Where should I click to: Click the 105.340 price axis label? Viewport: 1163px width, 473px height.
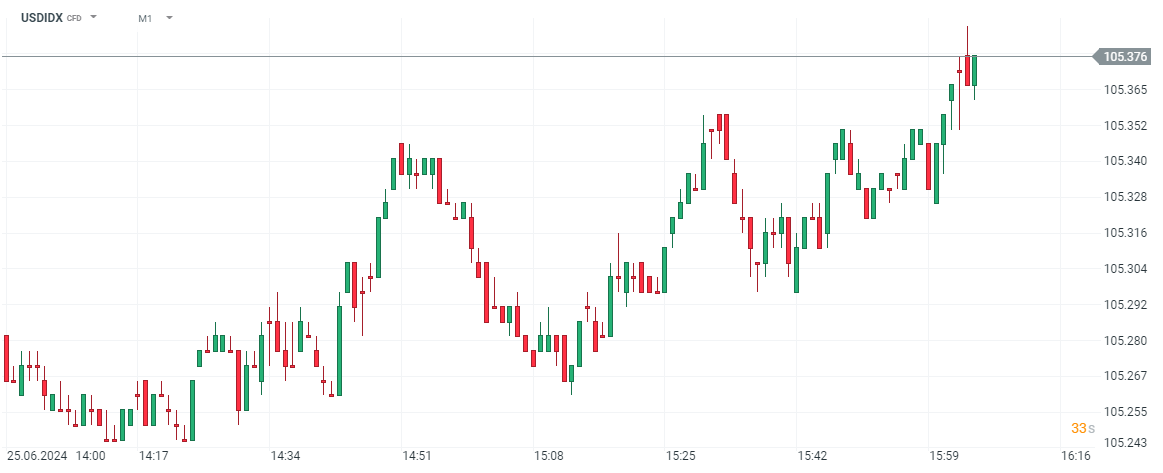point(1125,161)
